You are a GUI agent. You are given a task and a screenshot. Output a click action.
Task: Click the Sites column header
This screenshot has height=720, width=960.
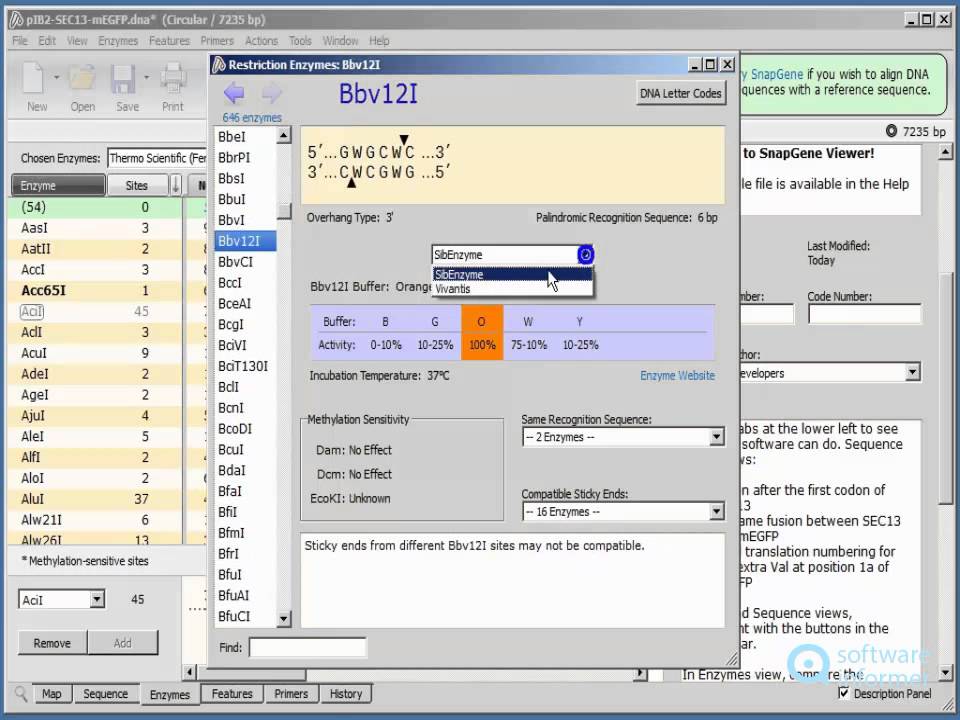click(x=137, y=185)
